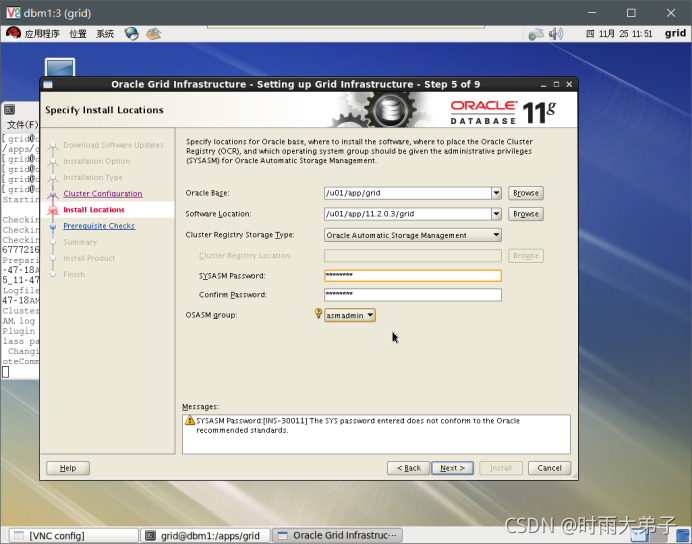Screen dimensions: 692x544
Task: Launch the web browser globe icon
Action: [131, 34]
